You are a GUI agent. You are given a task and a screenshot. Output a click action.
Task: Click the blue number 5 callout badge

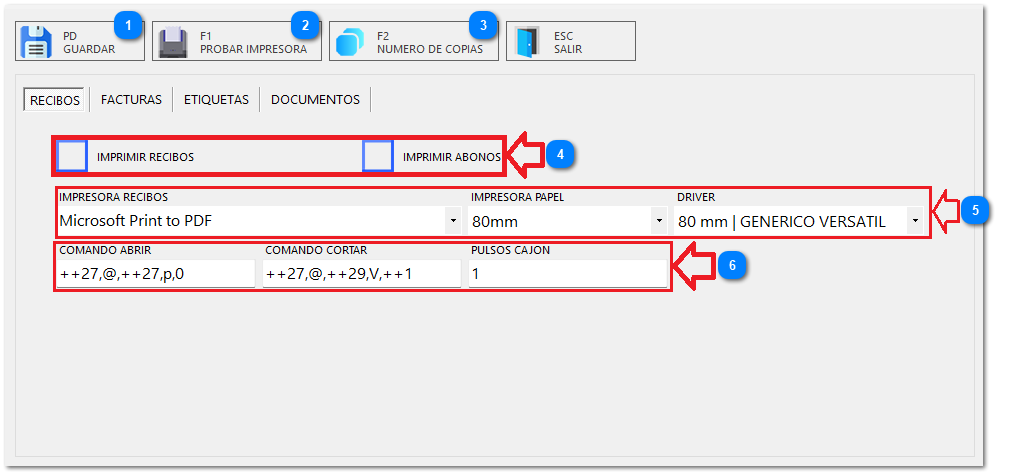click(975, 210)
